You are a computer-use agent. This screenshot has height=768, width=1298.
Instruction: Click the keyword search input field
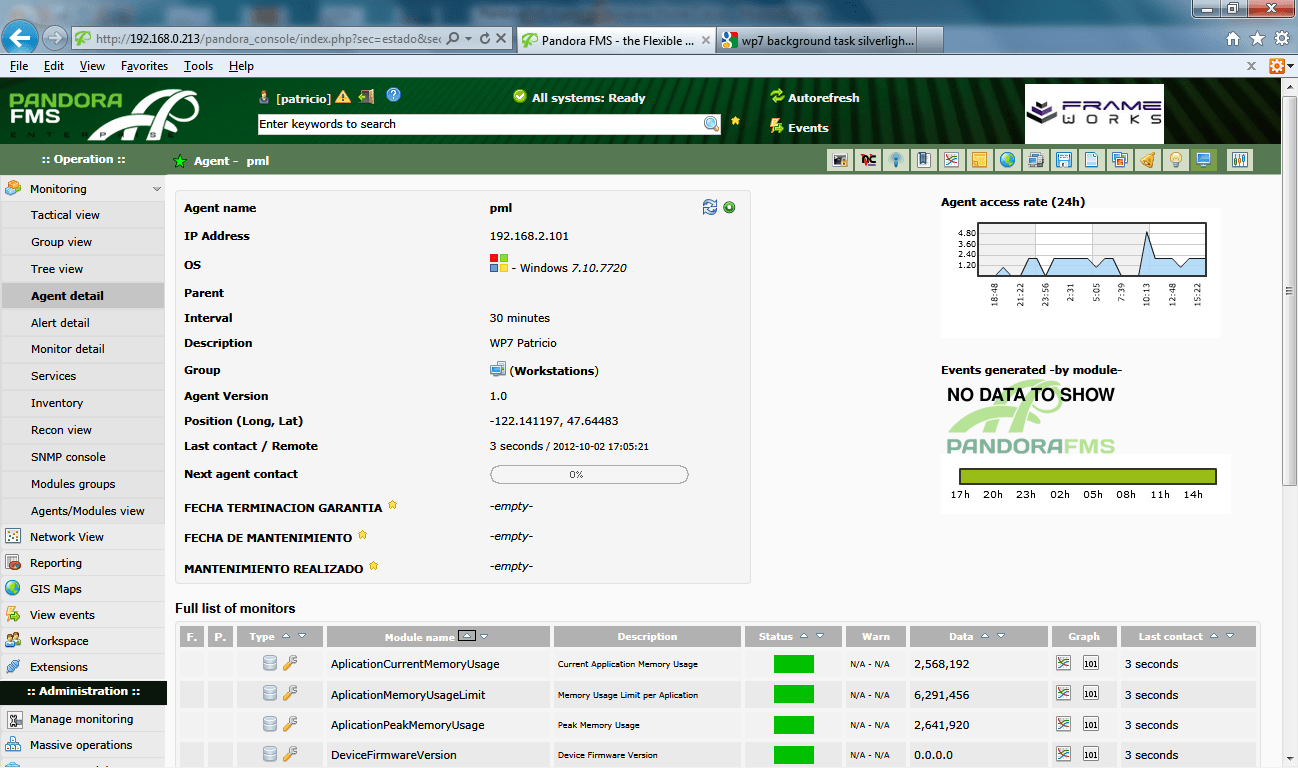pos(480,124)
